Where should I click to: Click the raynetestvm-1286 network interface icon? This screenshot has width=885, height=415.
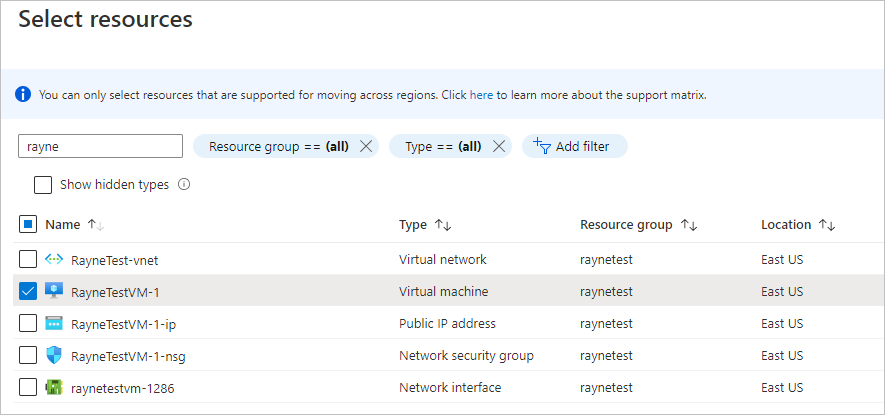[54, 387]
